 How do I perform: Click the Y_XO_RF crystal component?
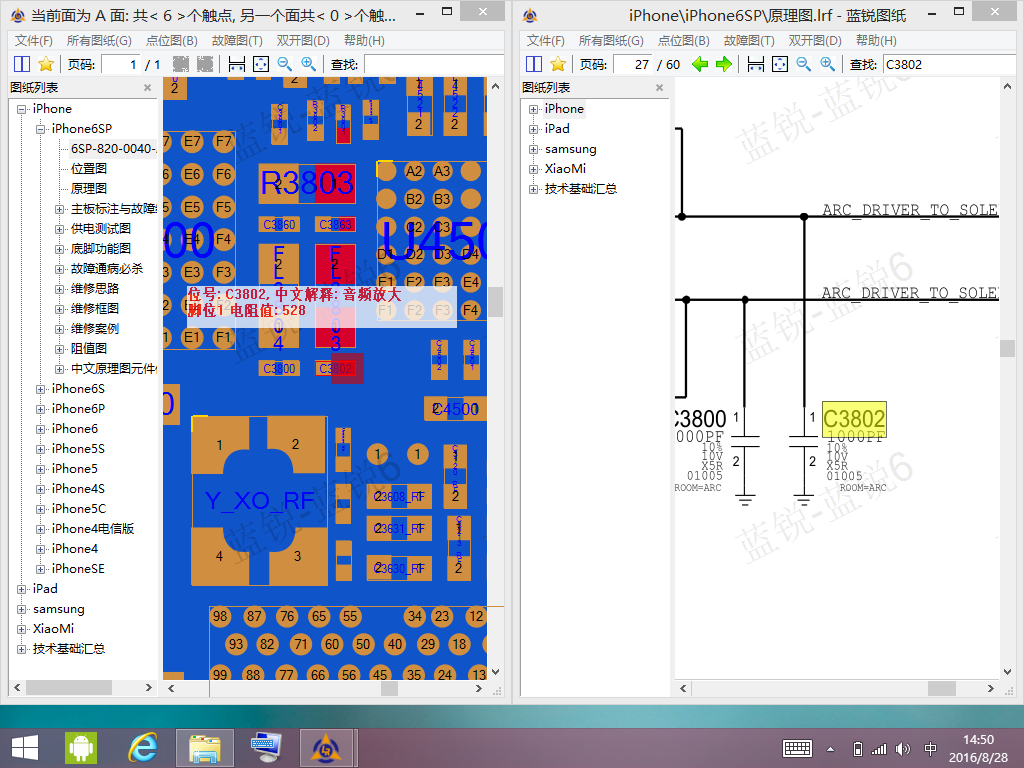coord(259,501)
